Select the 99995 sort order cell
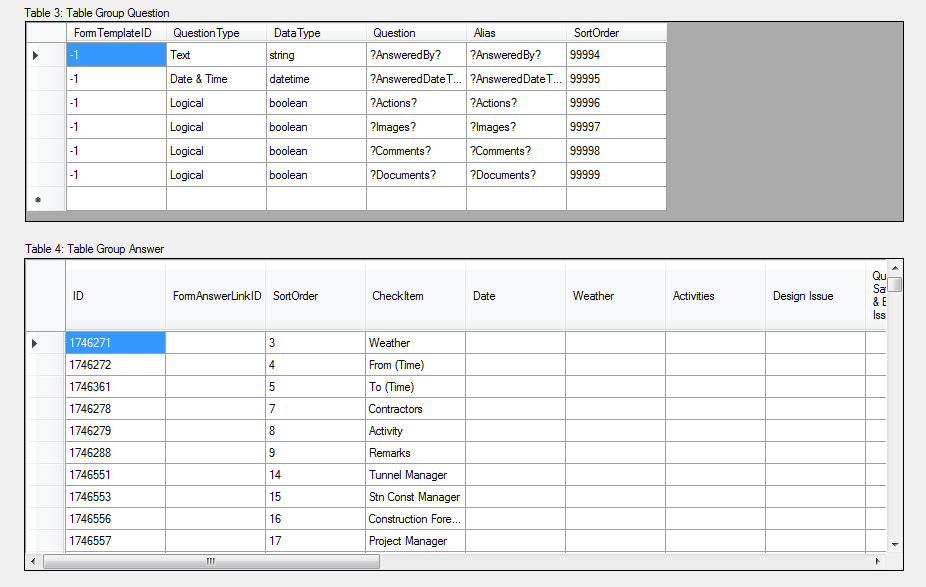926x587 pixels. [x=617, y=79]
